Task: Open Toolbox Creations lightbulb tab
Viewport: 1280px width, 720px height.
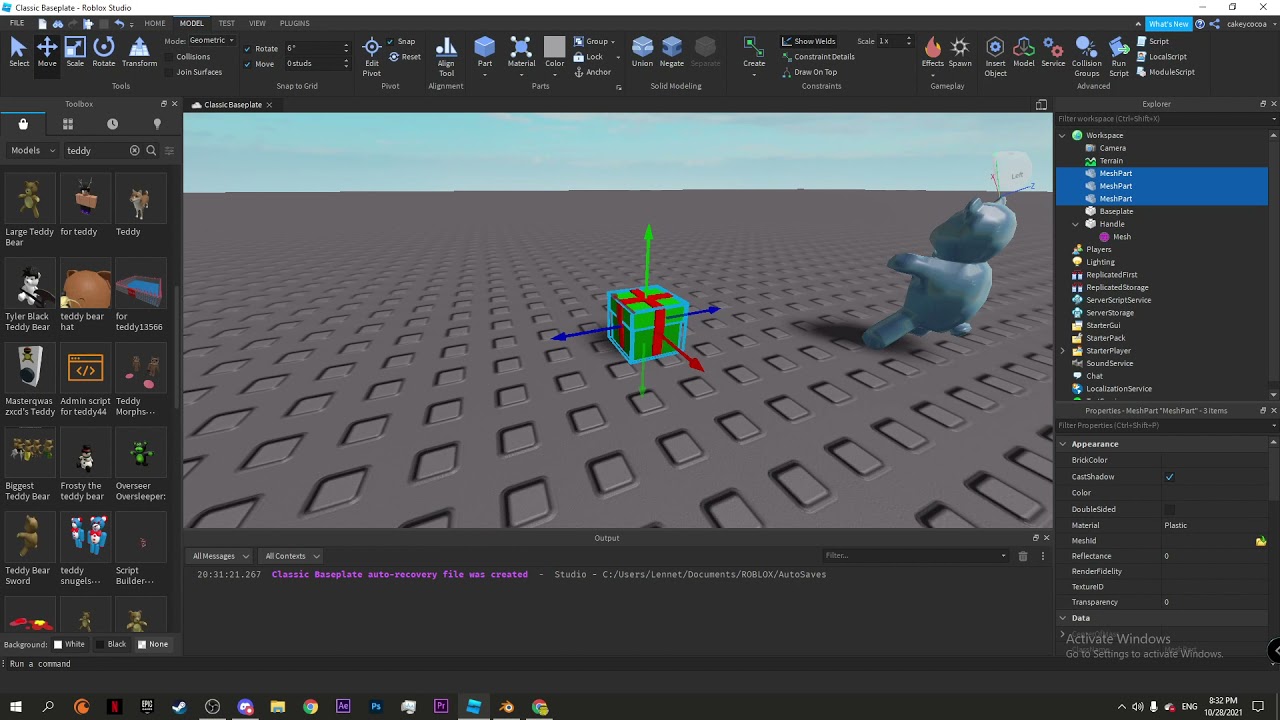Action: (x=157, y=124)
